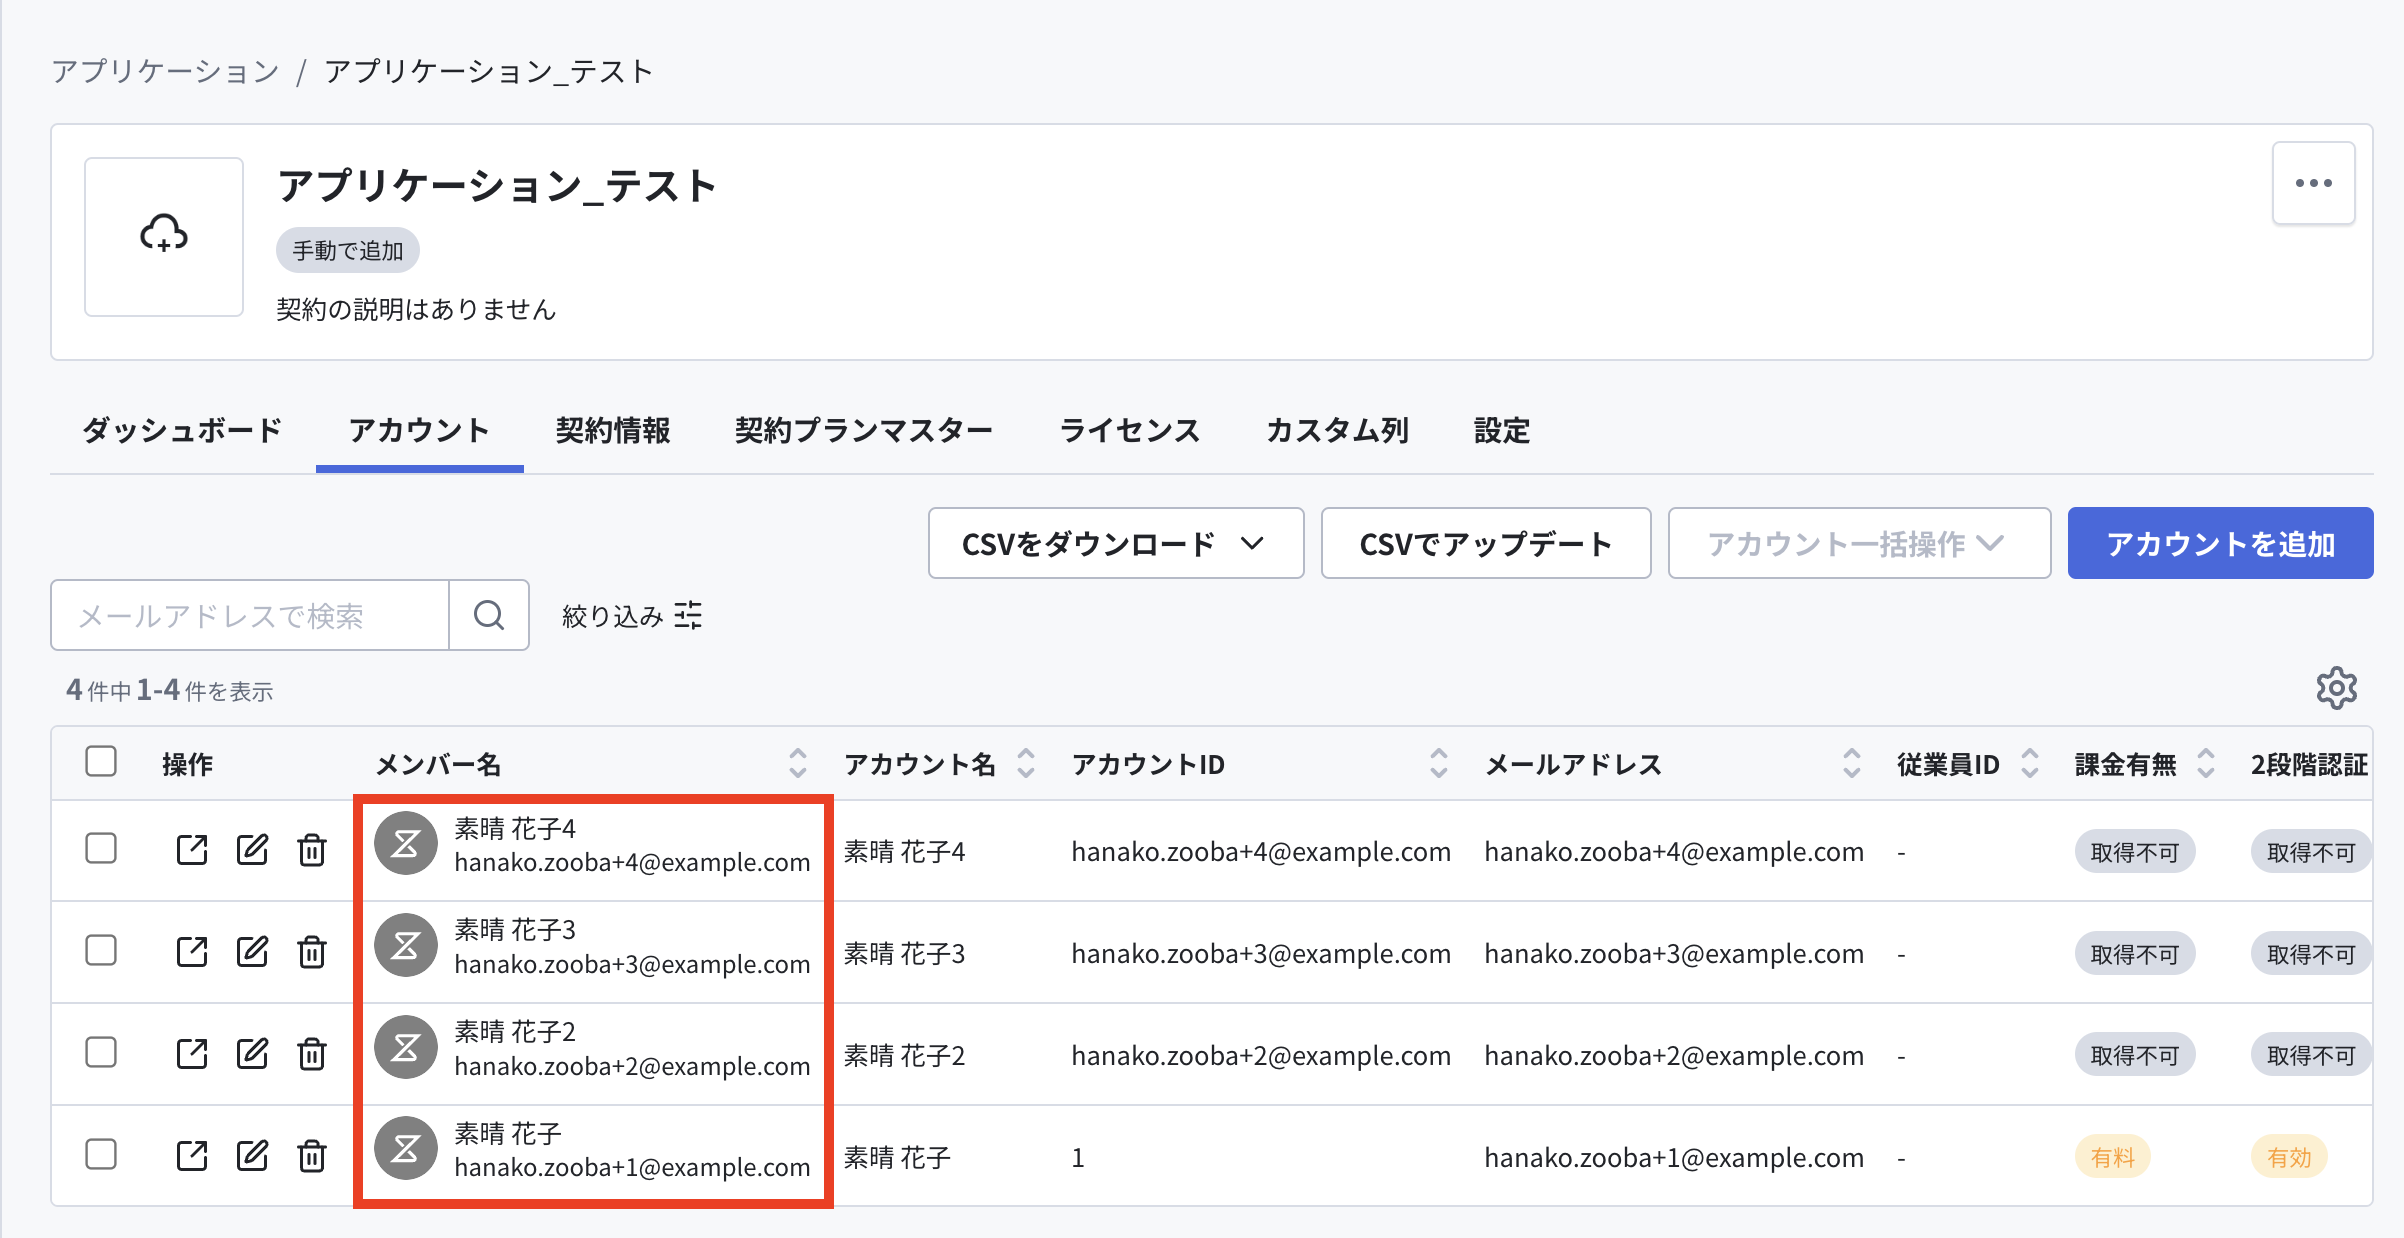Viewport: 2404px width, 1238px height.
Task: Check the 素晴 花子2 row checkbox
Action: 101,1053
